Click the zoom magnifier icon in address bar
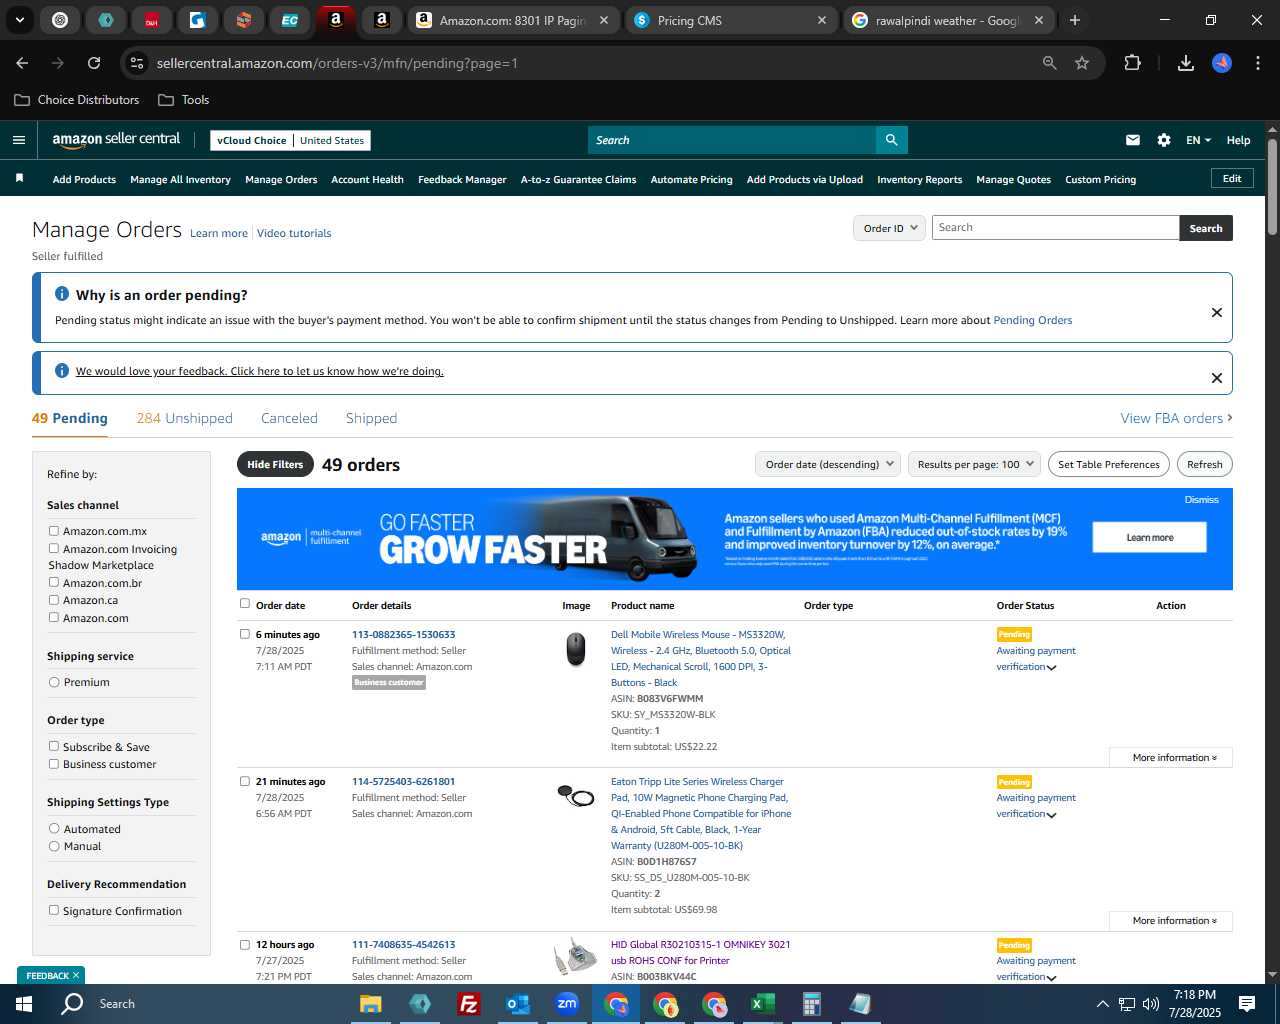The width and height of the screenshot is (1280, 1024). [1049, 63]
